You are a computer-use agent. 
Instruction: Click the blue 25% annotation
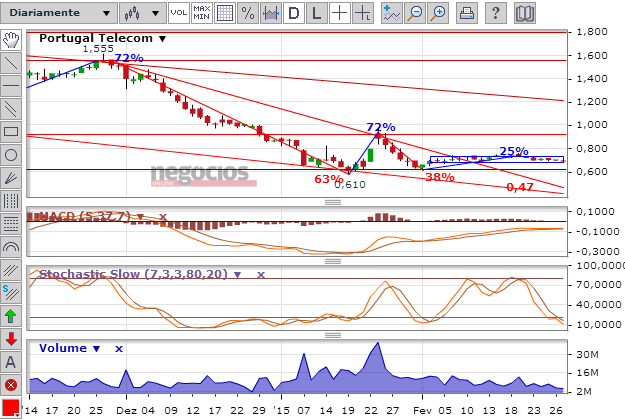coord(514,151)
